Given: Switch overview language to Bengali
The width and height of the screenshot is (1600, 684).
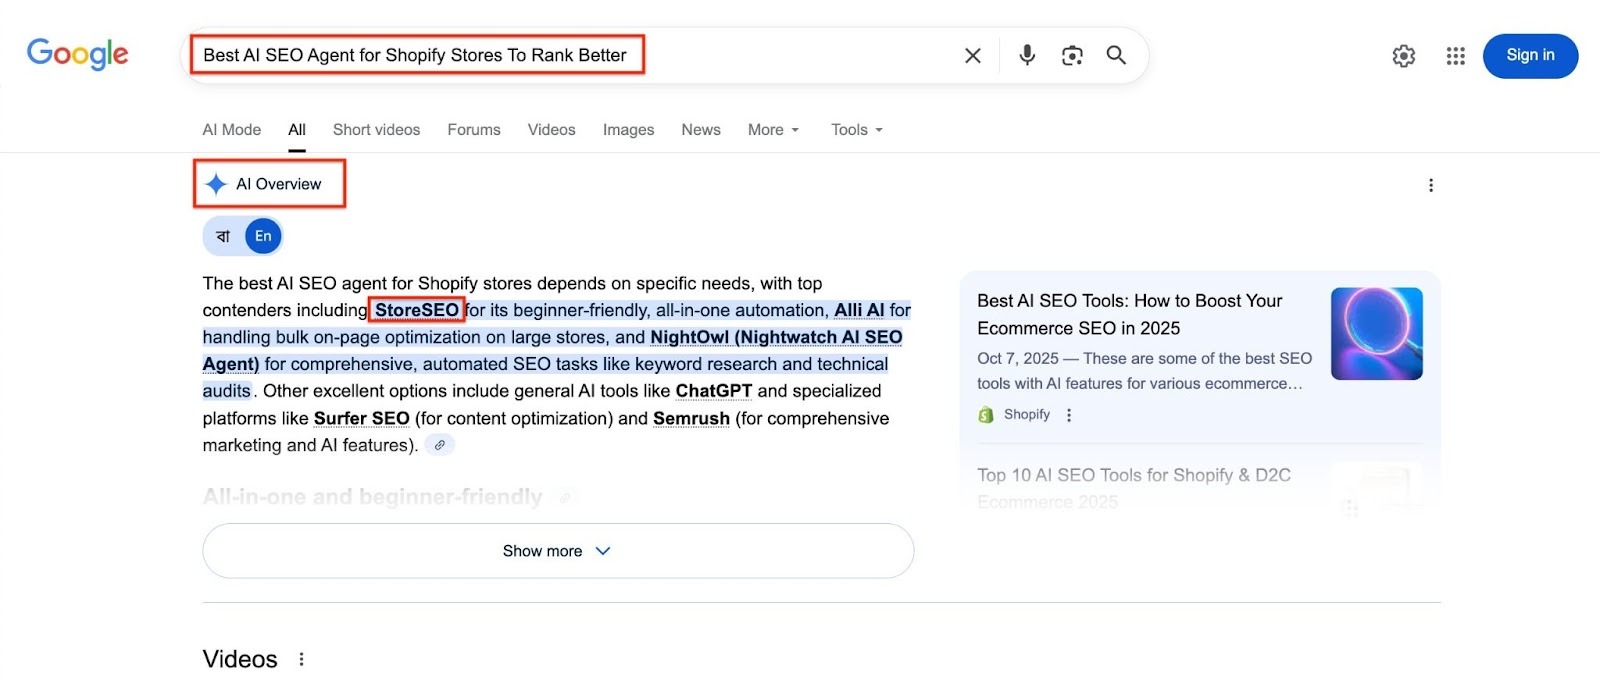Looking at the screenshot, I should 224,236.
